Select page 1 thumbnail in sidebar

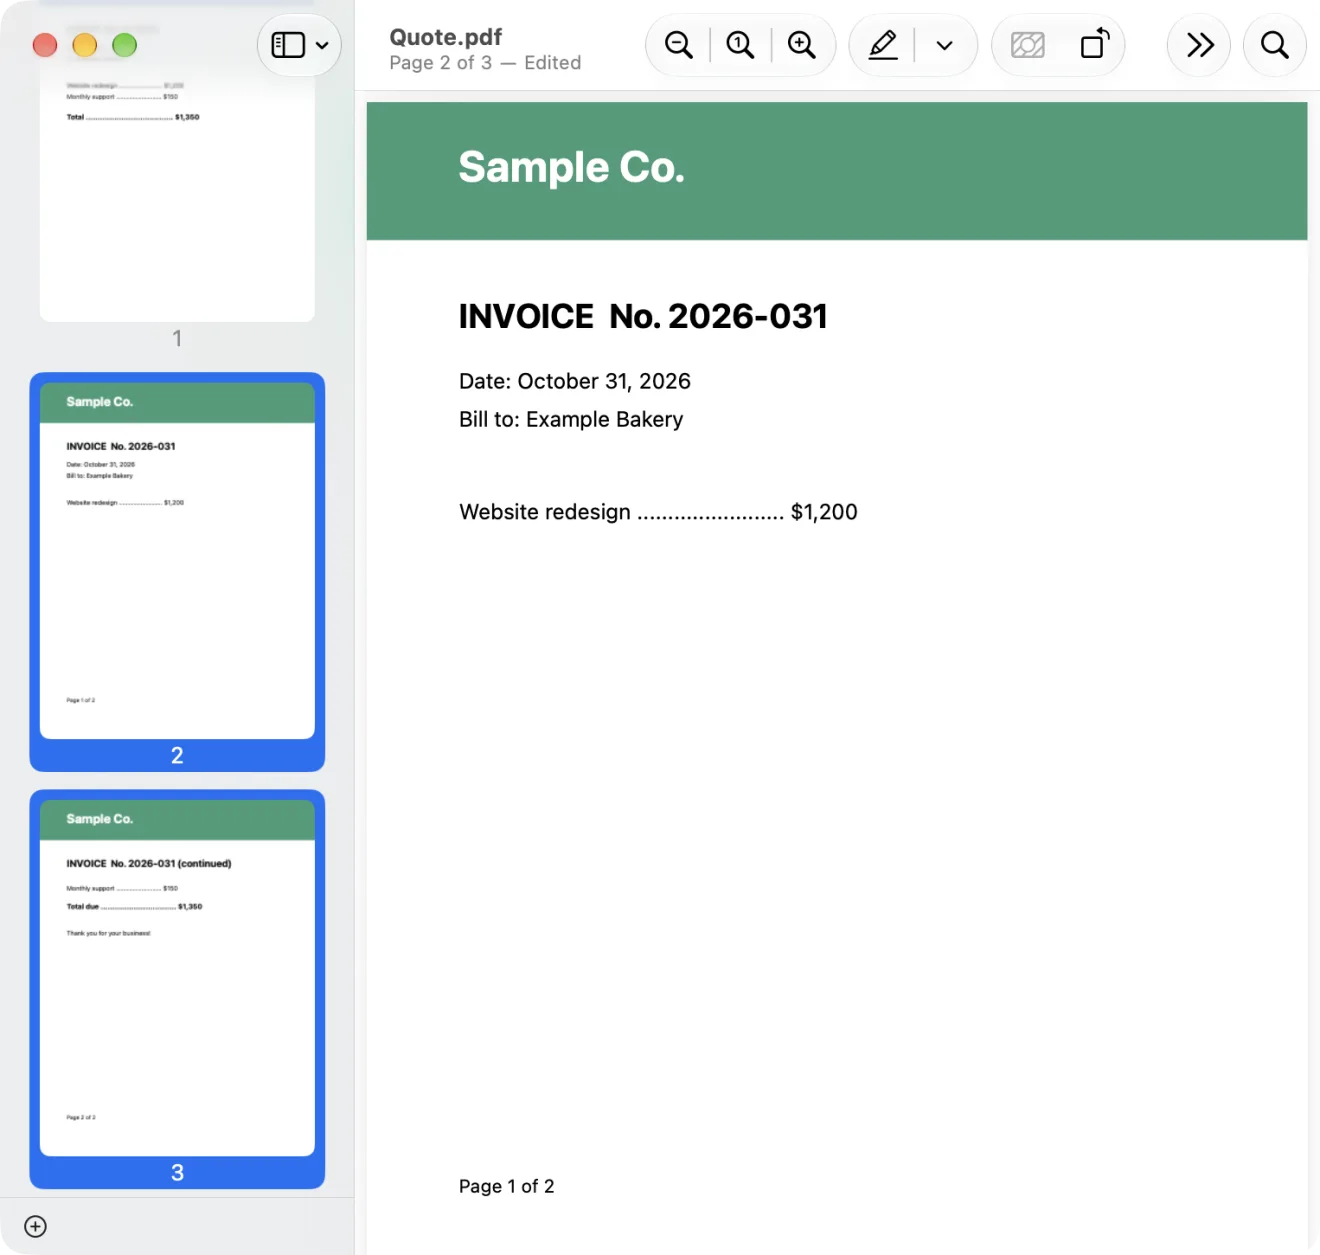pos(177,200)
